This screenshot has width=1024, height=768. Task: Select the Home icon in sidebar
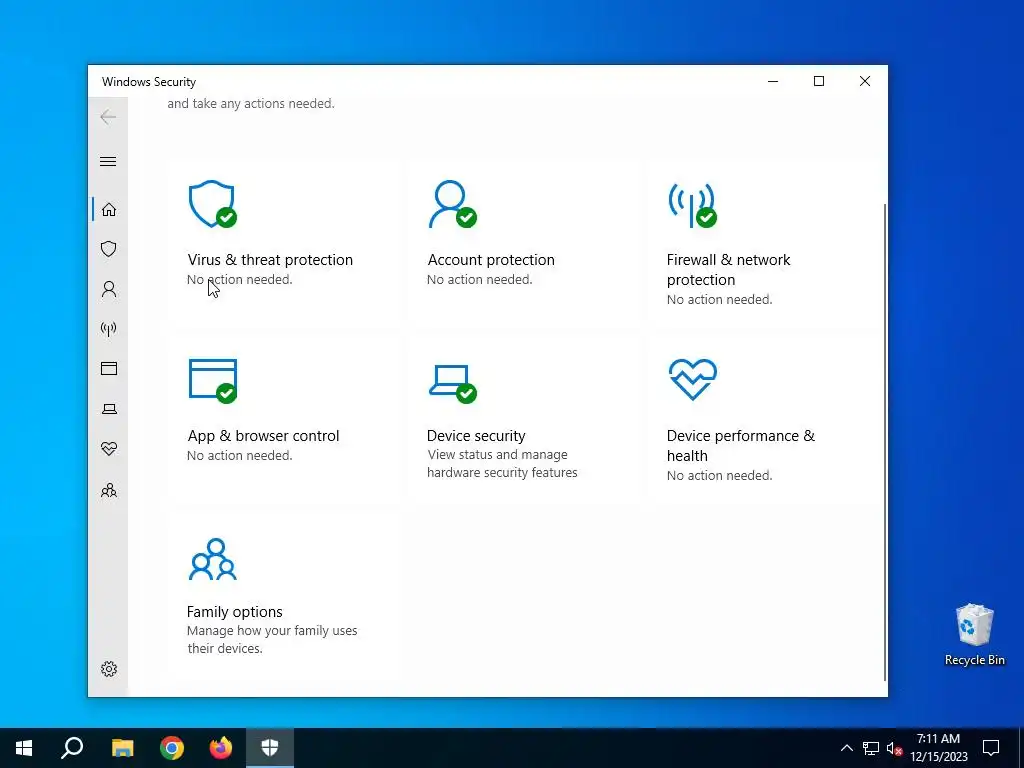[x=109, y=209]
